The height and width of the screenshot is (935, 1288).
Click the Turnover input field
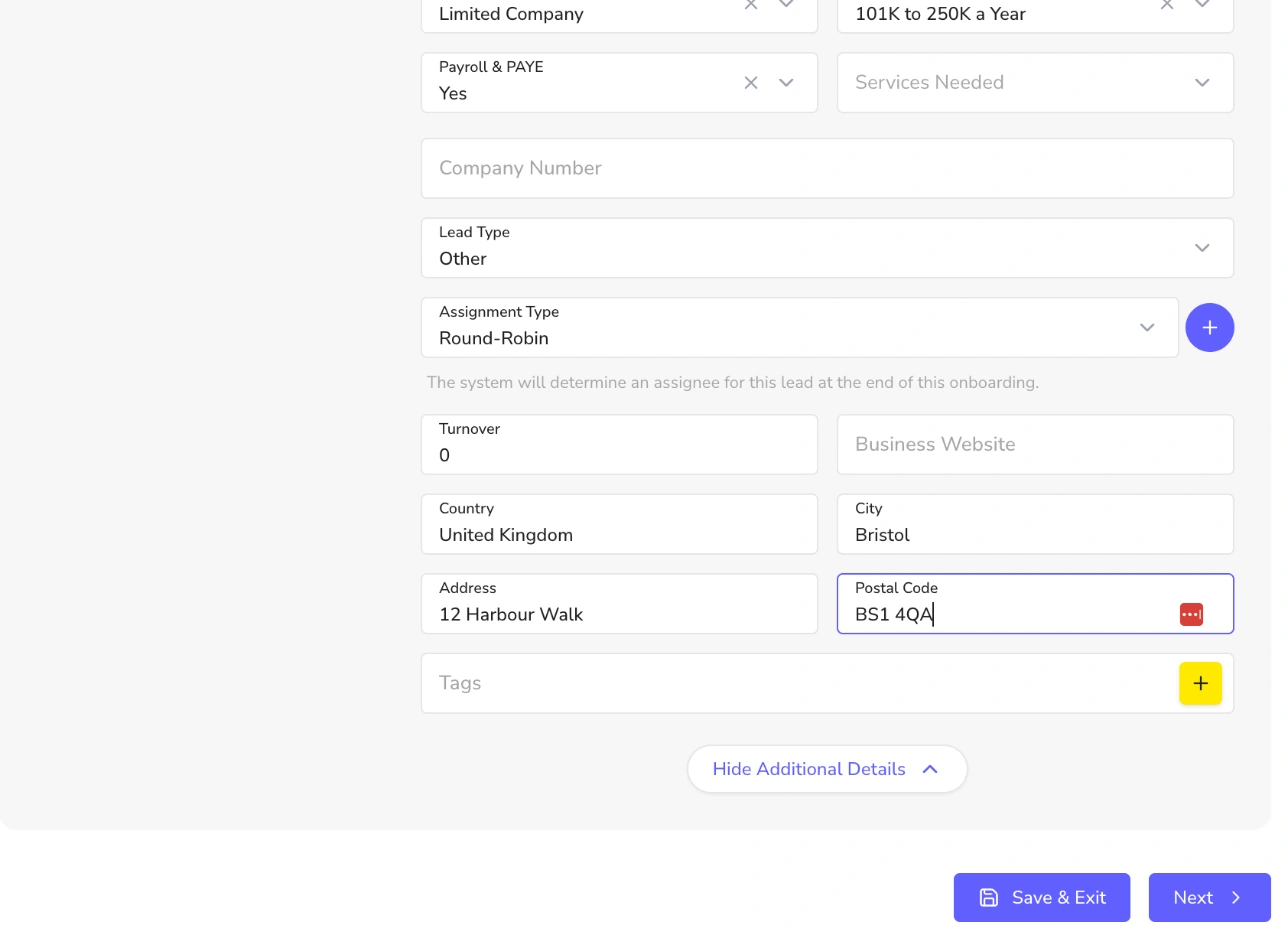point(619,445)
